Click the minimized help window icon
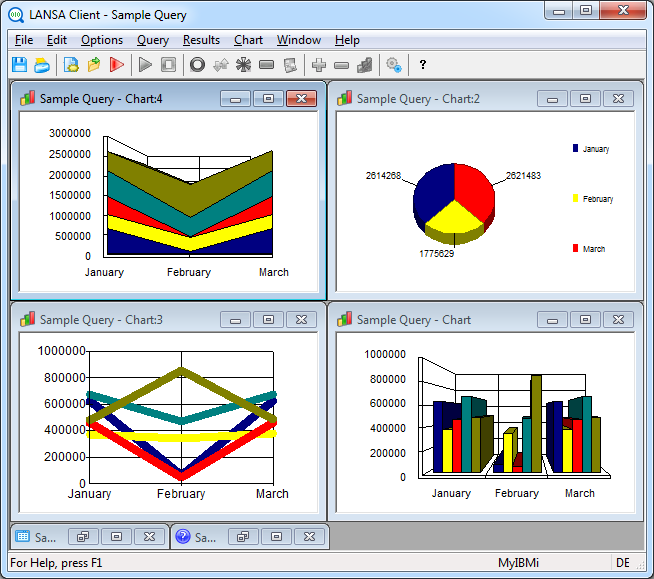 click(183, 536)
